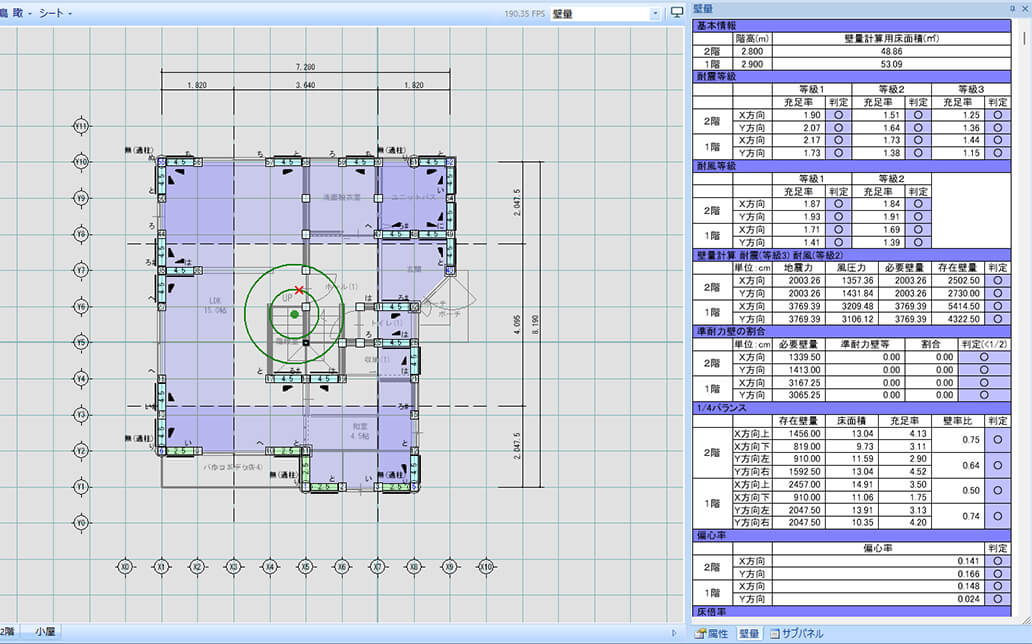The image size is (1032, 644).
Task: Click the red X rigidity center marker
Action: 299,289
